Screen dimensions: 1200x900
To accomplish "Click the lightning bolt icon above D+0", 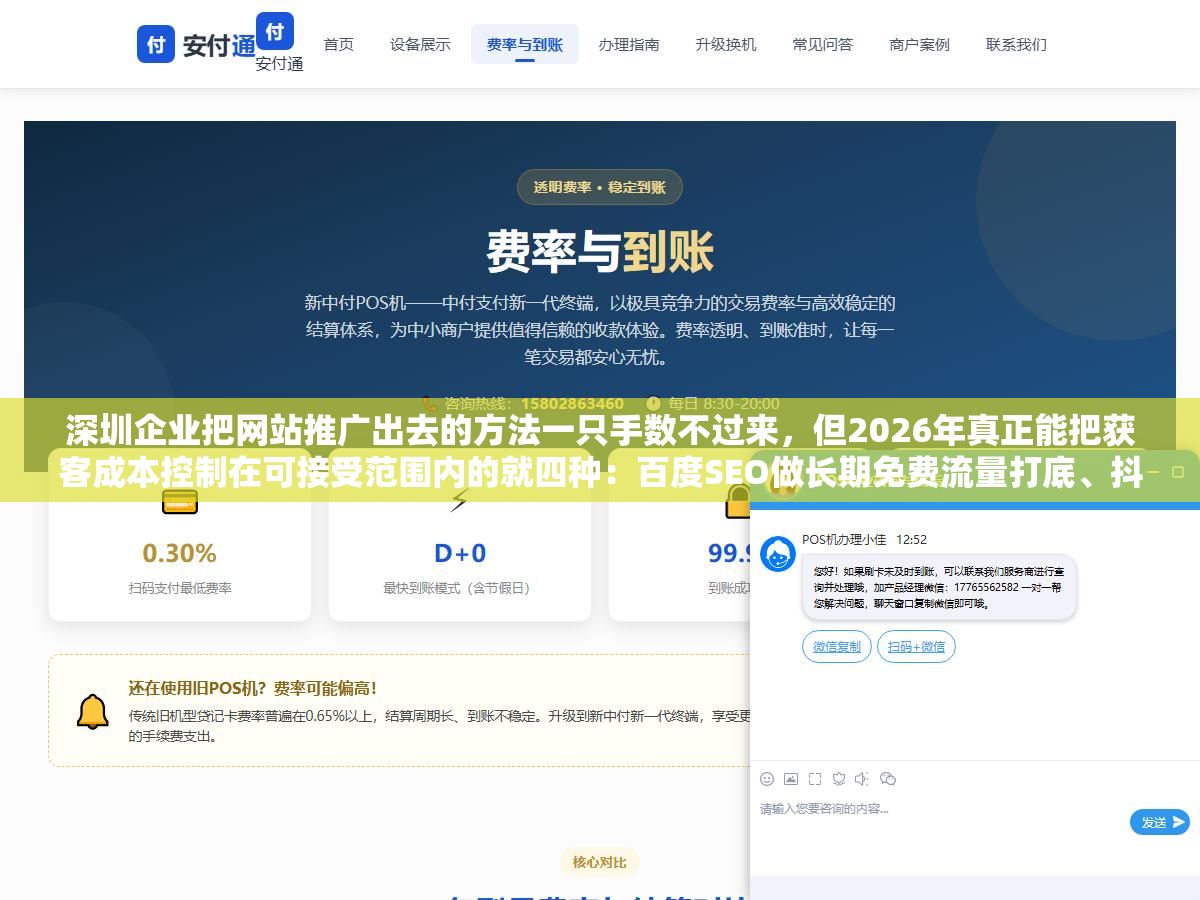I will 460,500.
